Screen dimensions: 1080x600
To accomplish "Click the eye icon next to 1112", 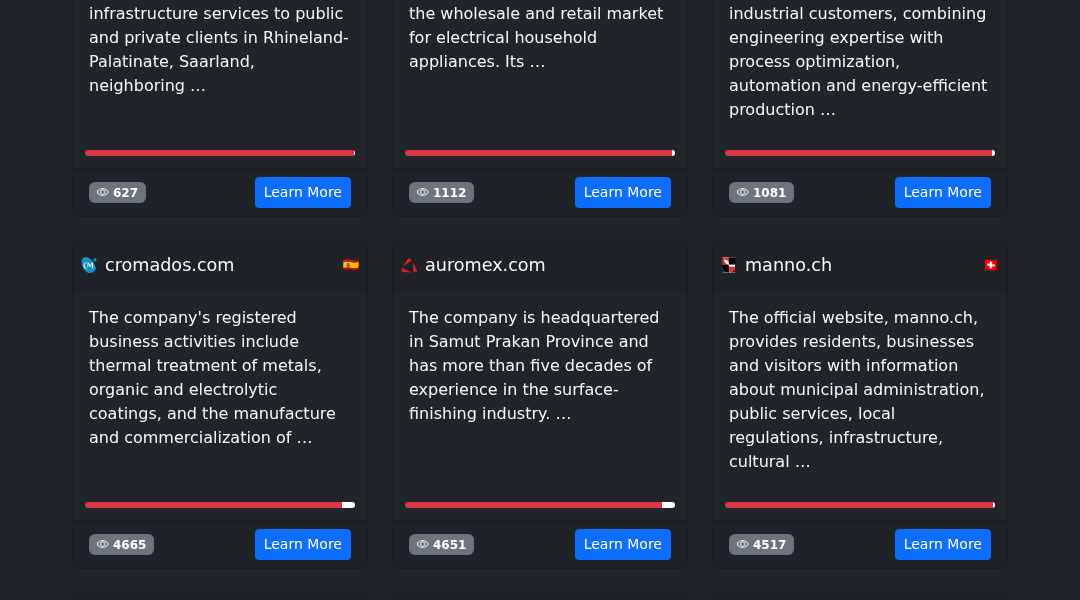I will [423, 193].
